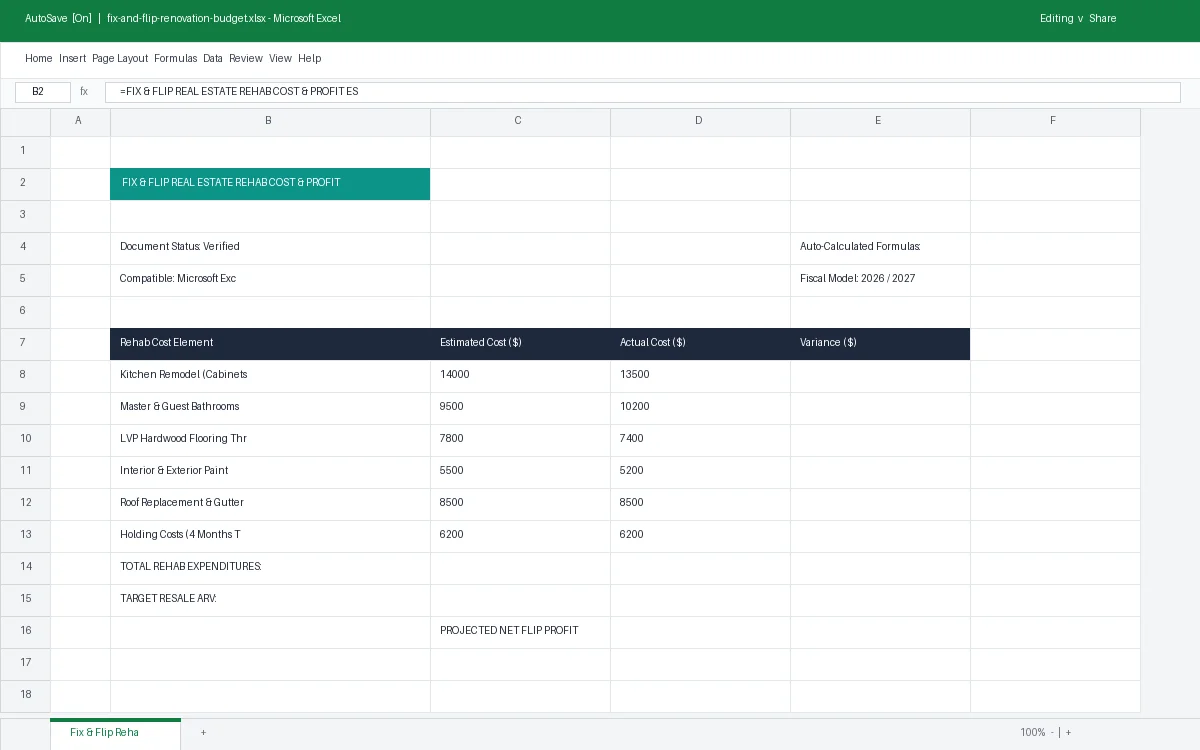
Task: Click into the formula bar
Action: click(x=643, y=92)
